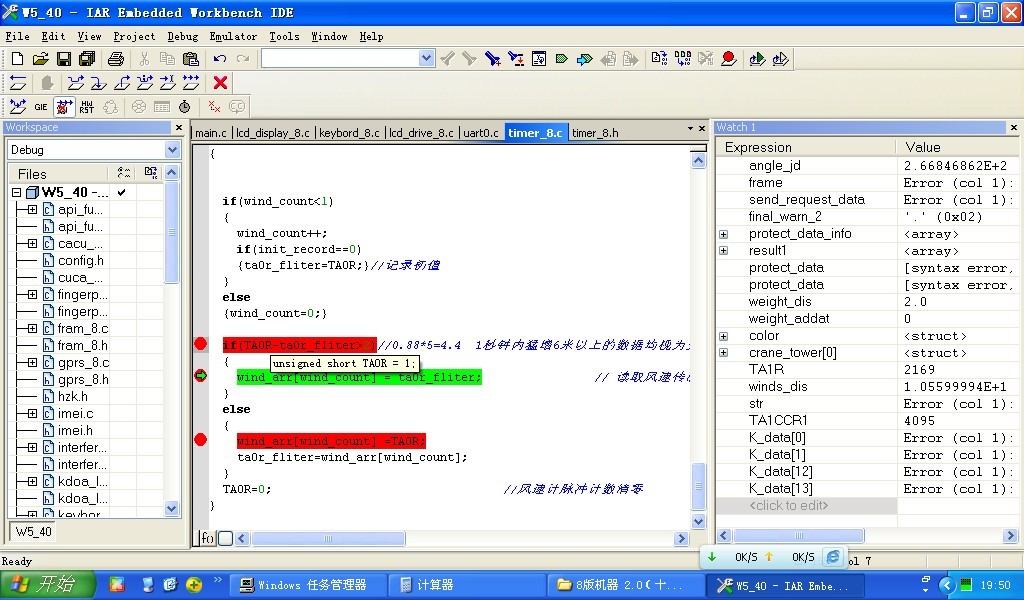This screenshot has height=600, width=1024.
Task: Click the Toggle Bookmark green flag icon
Action: pyautogui.click(x=562, y=59)
